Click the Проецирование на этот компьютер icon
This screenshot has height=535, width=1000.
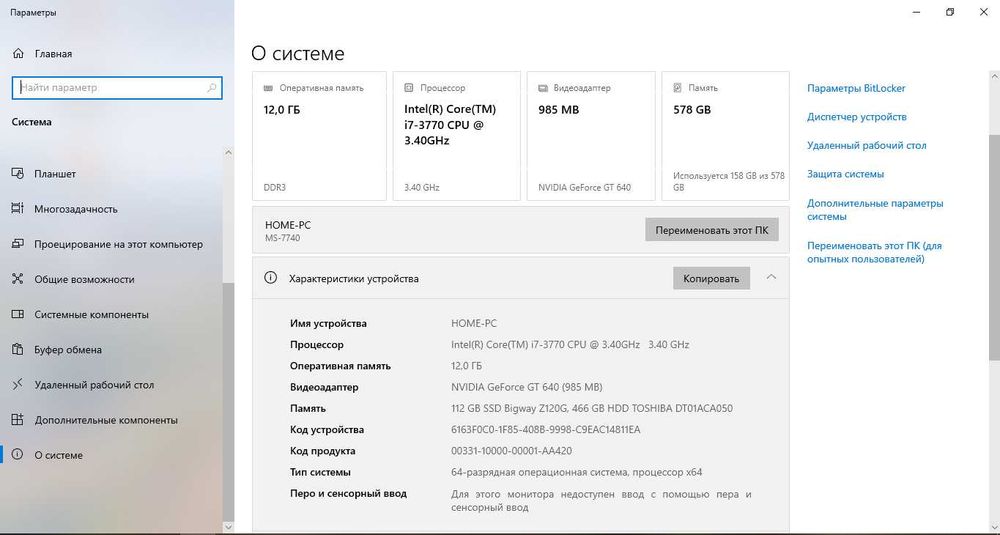click(18, 244)
